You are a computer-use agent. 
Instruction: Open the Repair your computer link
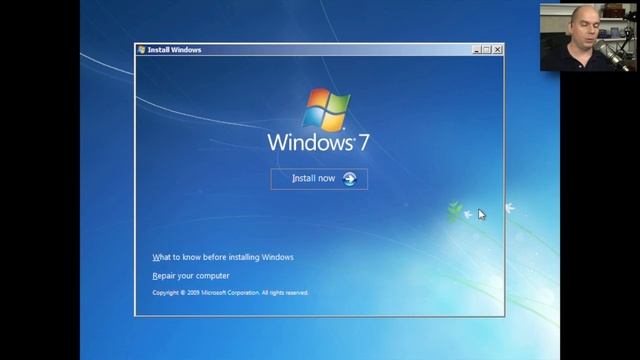pos(191,276)
